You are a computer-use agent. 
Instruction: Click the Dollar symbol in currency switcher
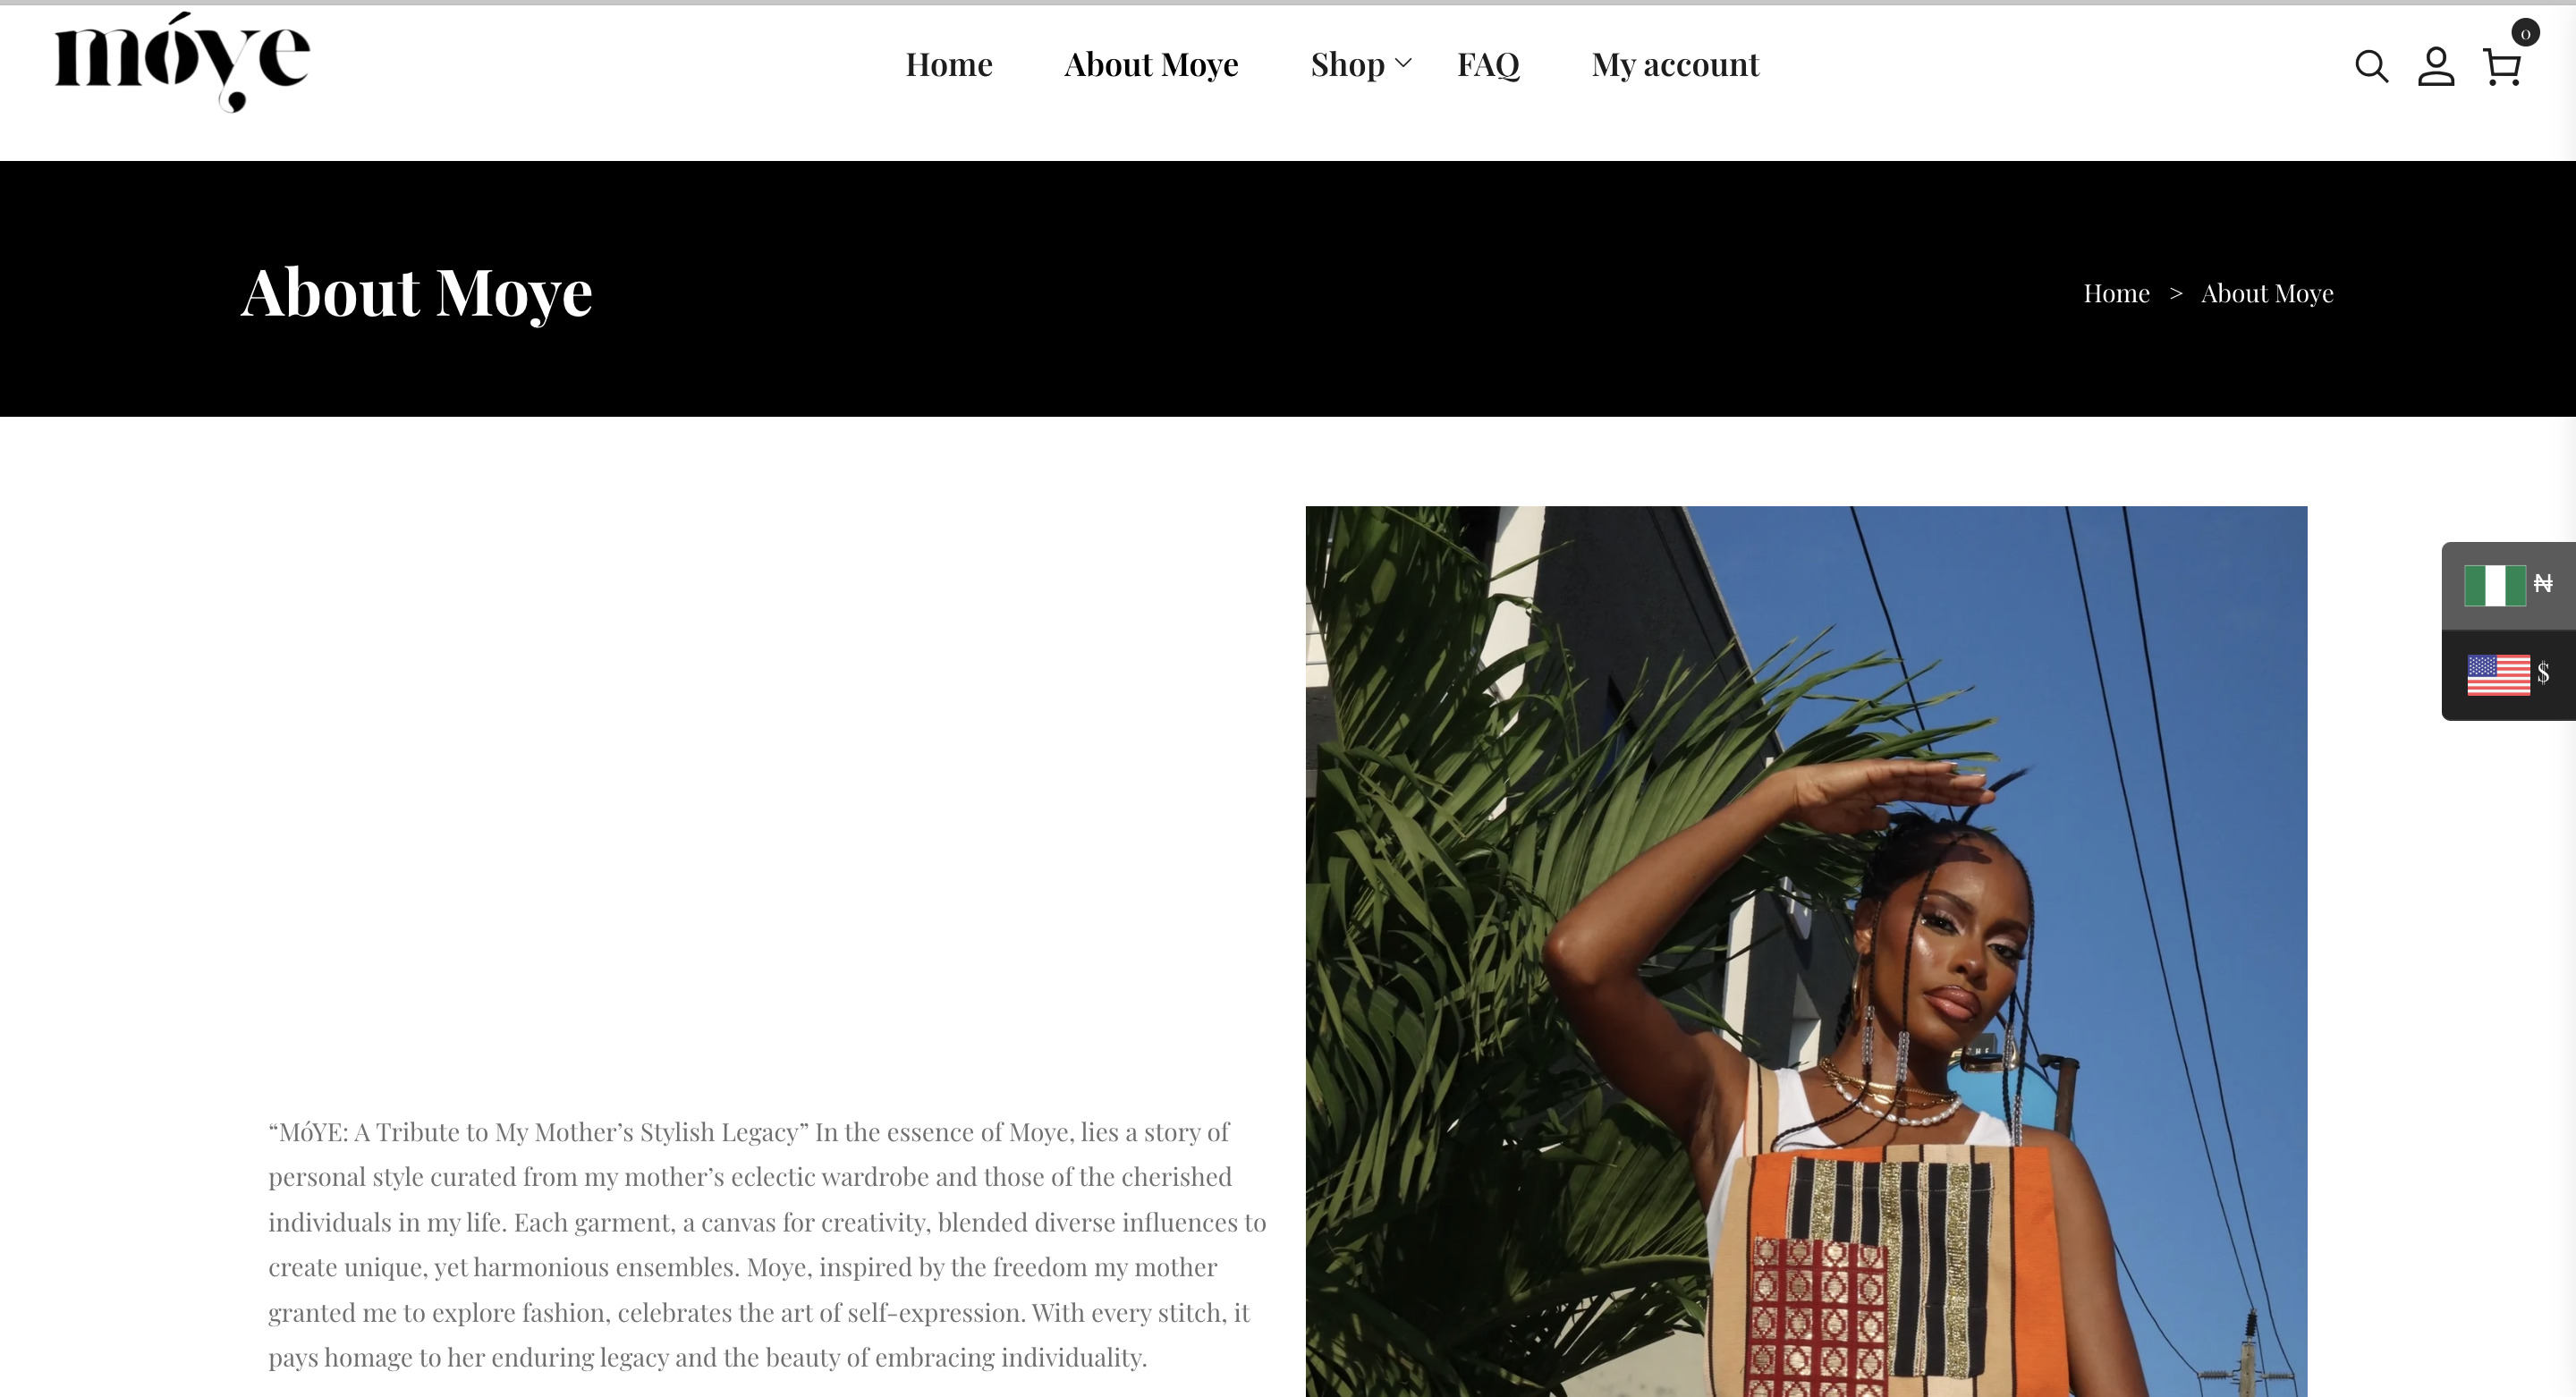point(2543,673)
